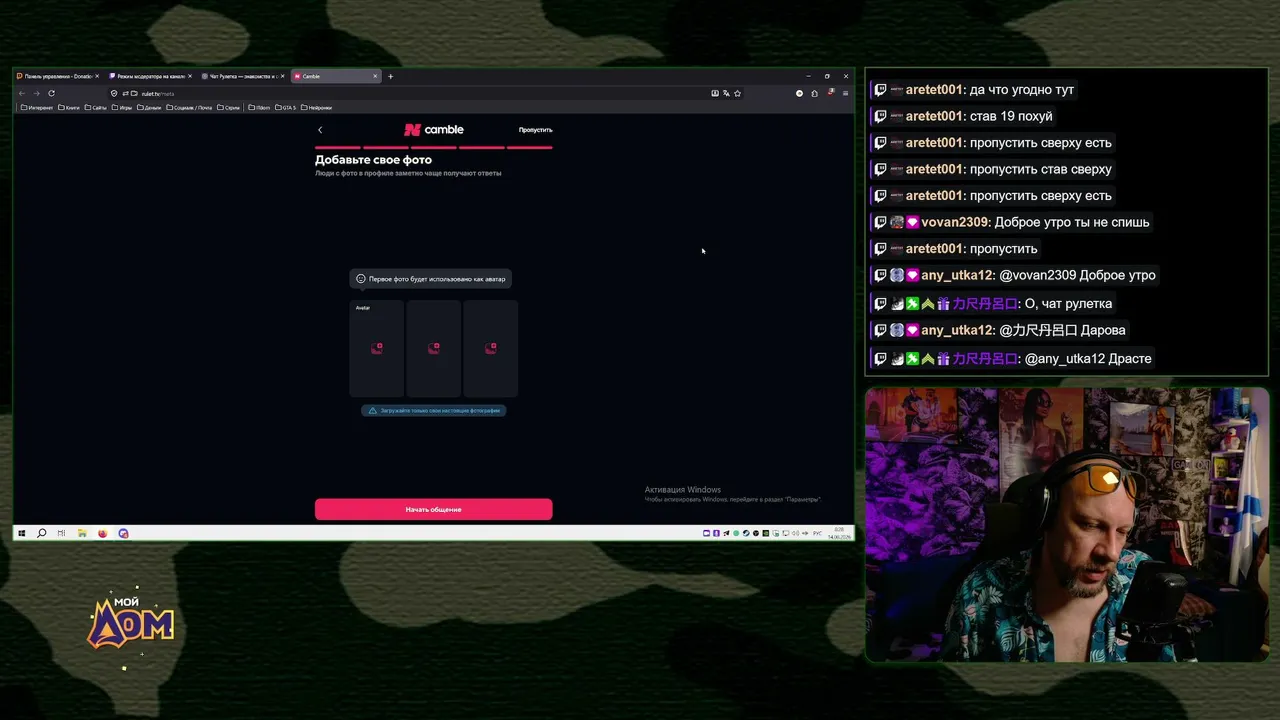
Task: Navigate back in browser
Action: click(22, 93)
